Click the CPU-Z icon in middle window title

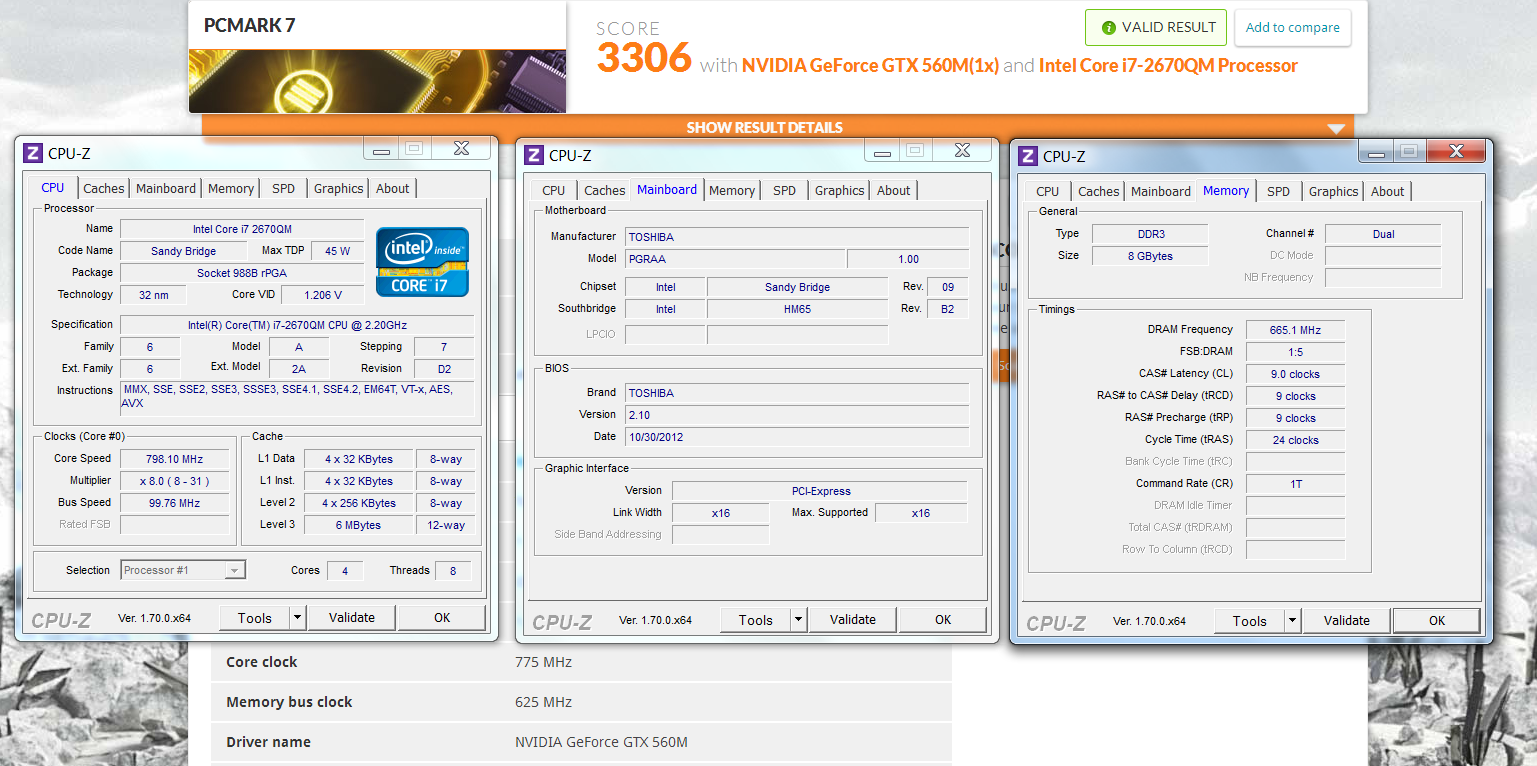[x=534, y=155]
